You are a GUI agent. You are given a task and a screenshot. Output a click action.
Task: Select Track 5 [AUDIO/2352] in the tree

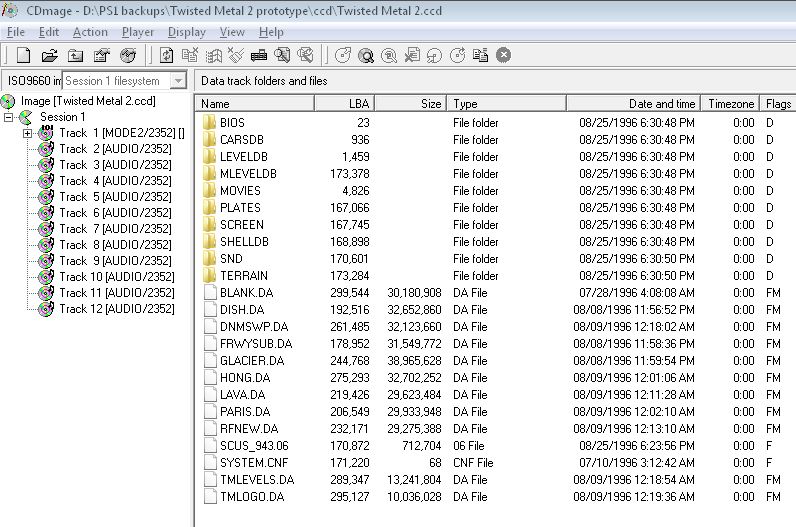coord(115,197)
